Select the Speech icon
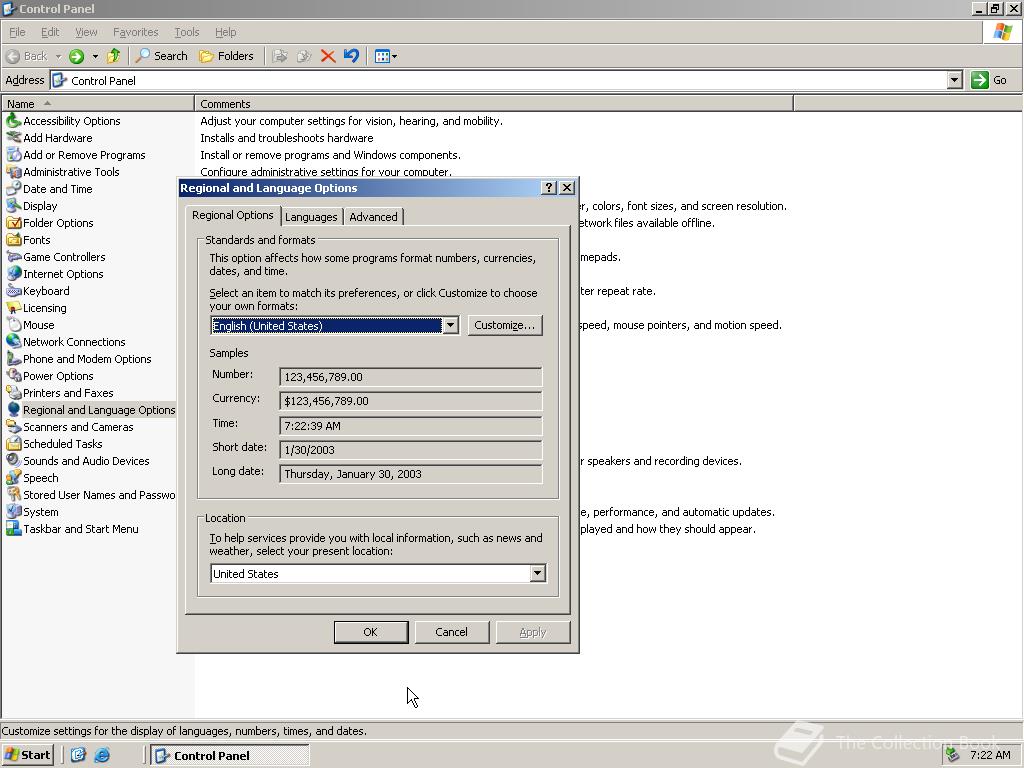This screenshot has width=1024, height=768. tap(13, 477)
